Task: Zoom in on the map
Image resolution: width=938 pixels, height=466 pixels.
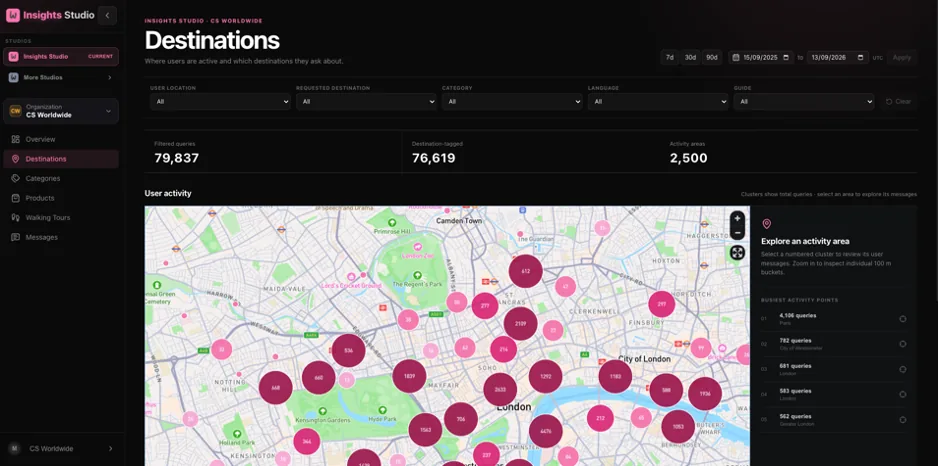Action: pos(738,218)
